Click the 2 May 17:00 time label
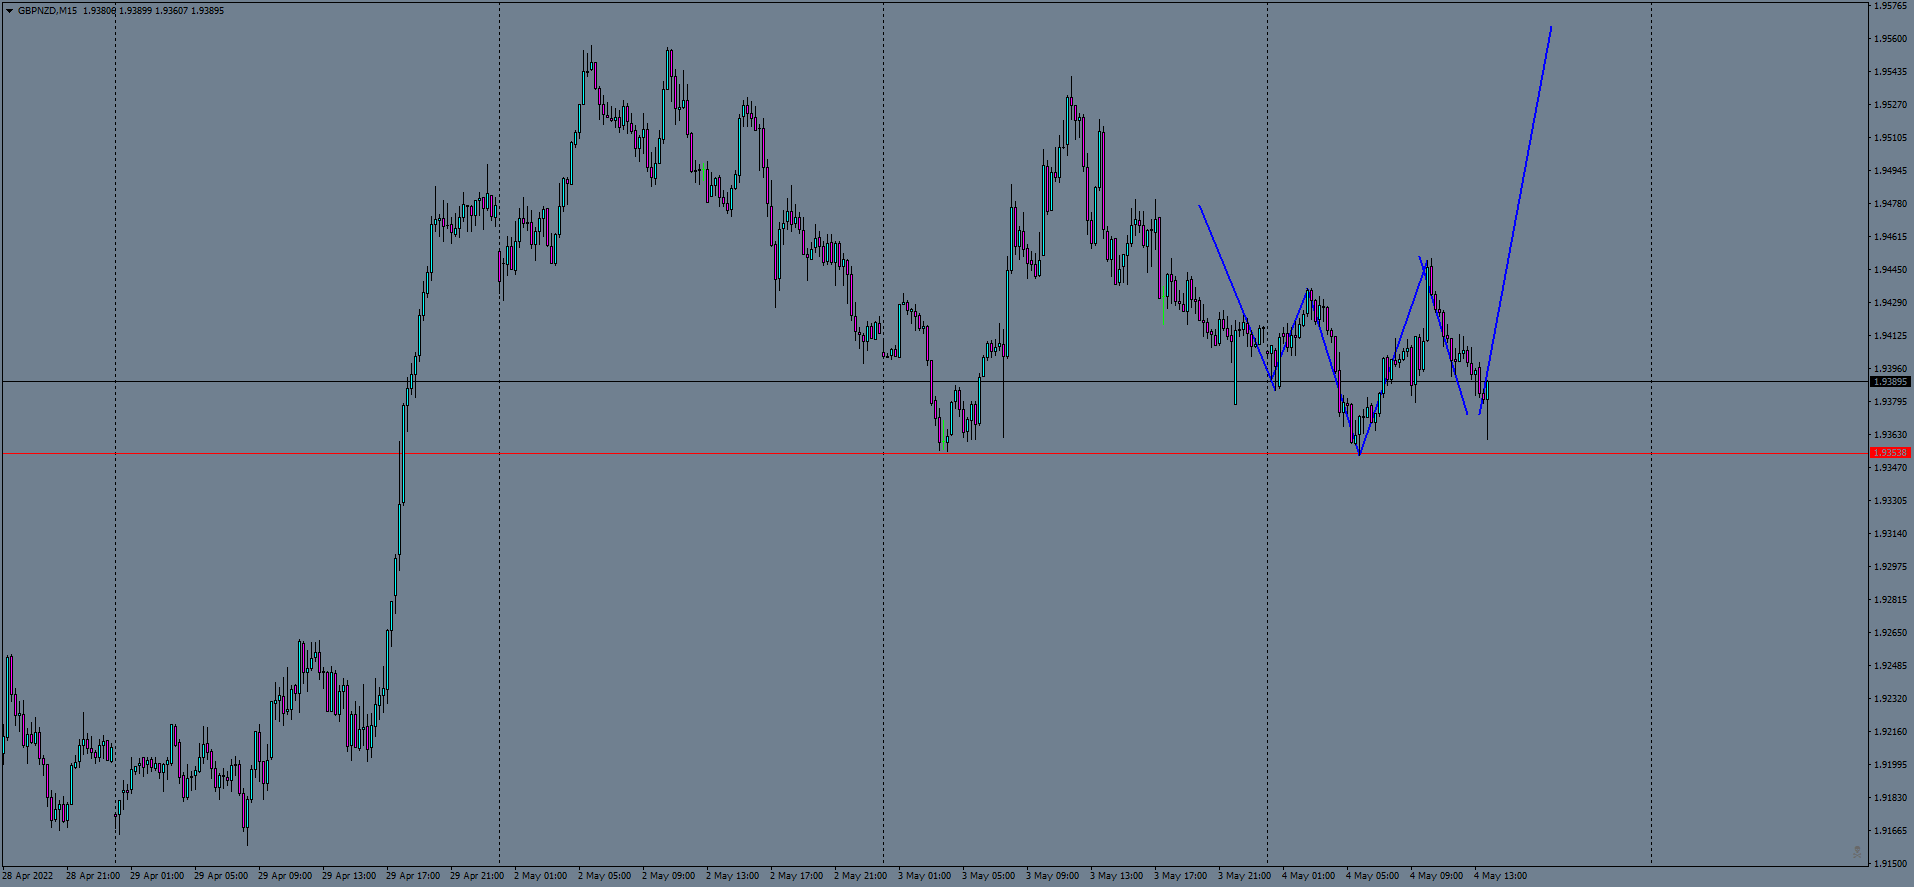Viewport: 1914px width, 887px height. [796, 876]
